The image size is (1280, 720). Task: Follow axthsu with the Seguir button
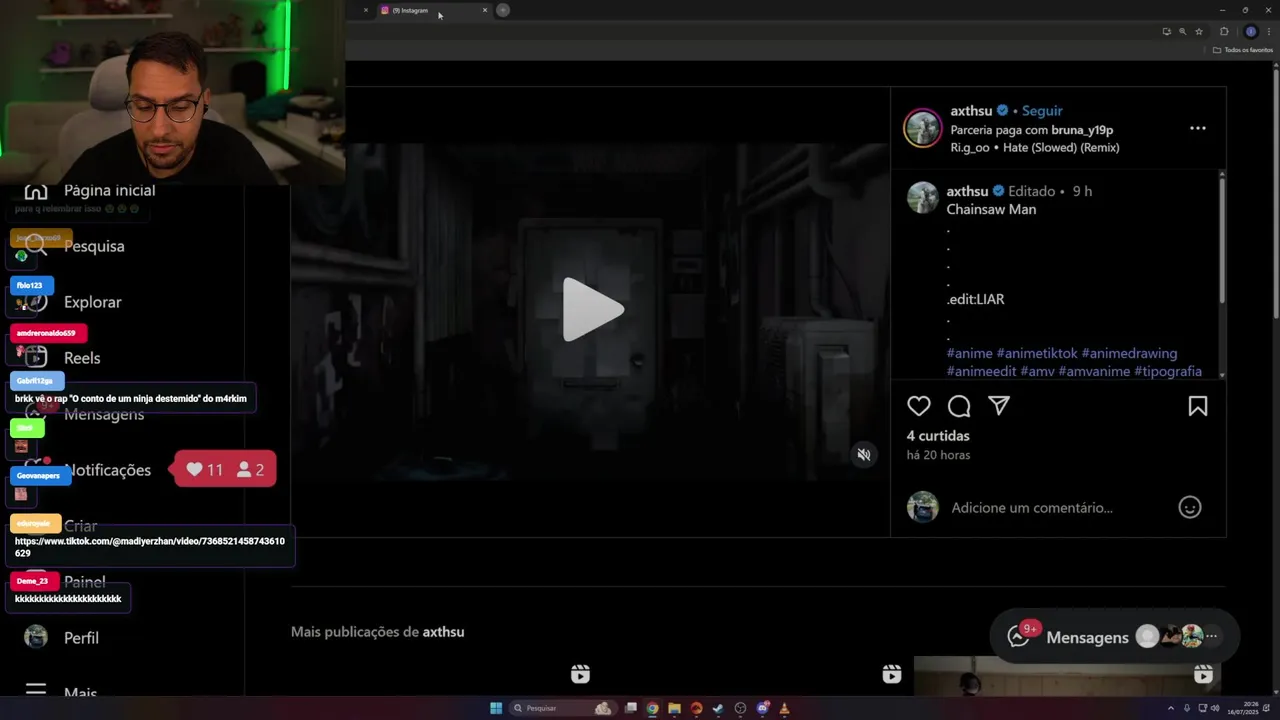1042,111
